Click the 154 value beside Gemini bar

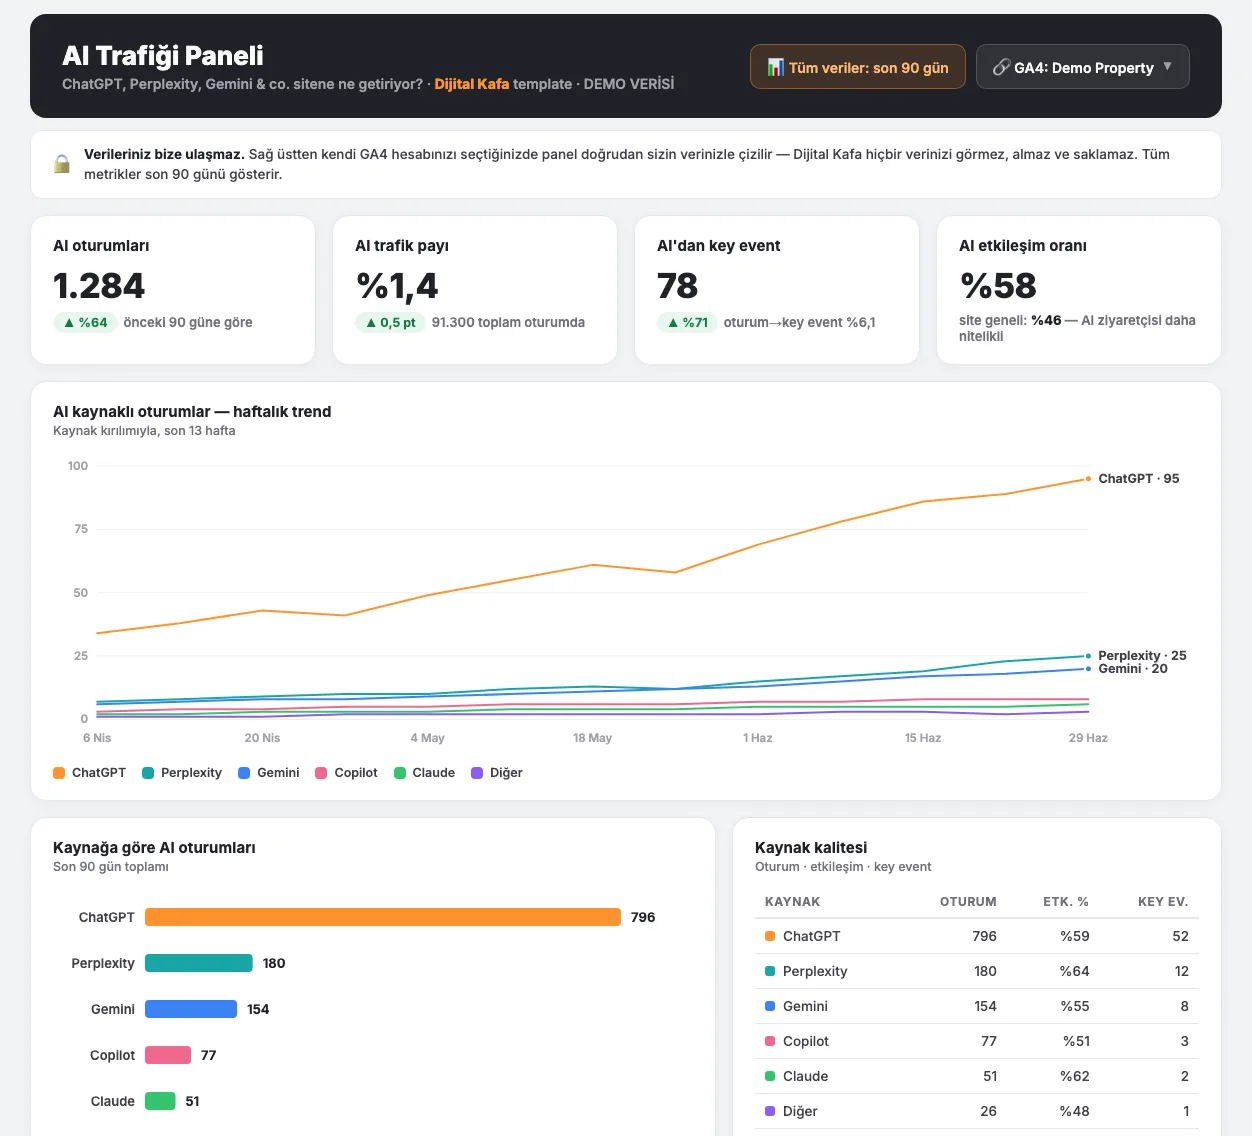(x=258, y=1009)
